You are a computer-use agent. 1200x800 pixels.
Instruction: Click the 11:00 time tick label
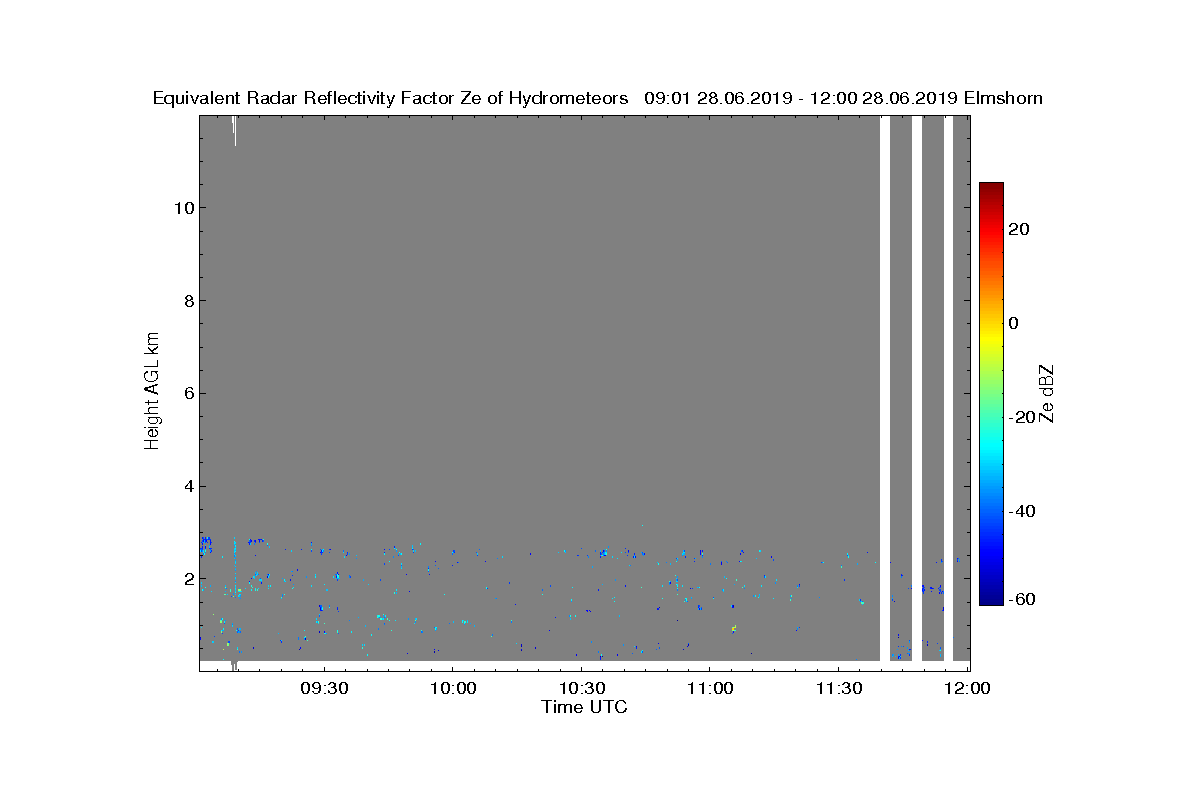coord(709,688)
